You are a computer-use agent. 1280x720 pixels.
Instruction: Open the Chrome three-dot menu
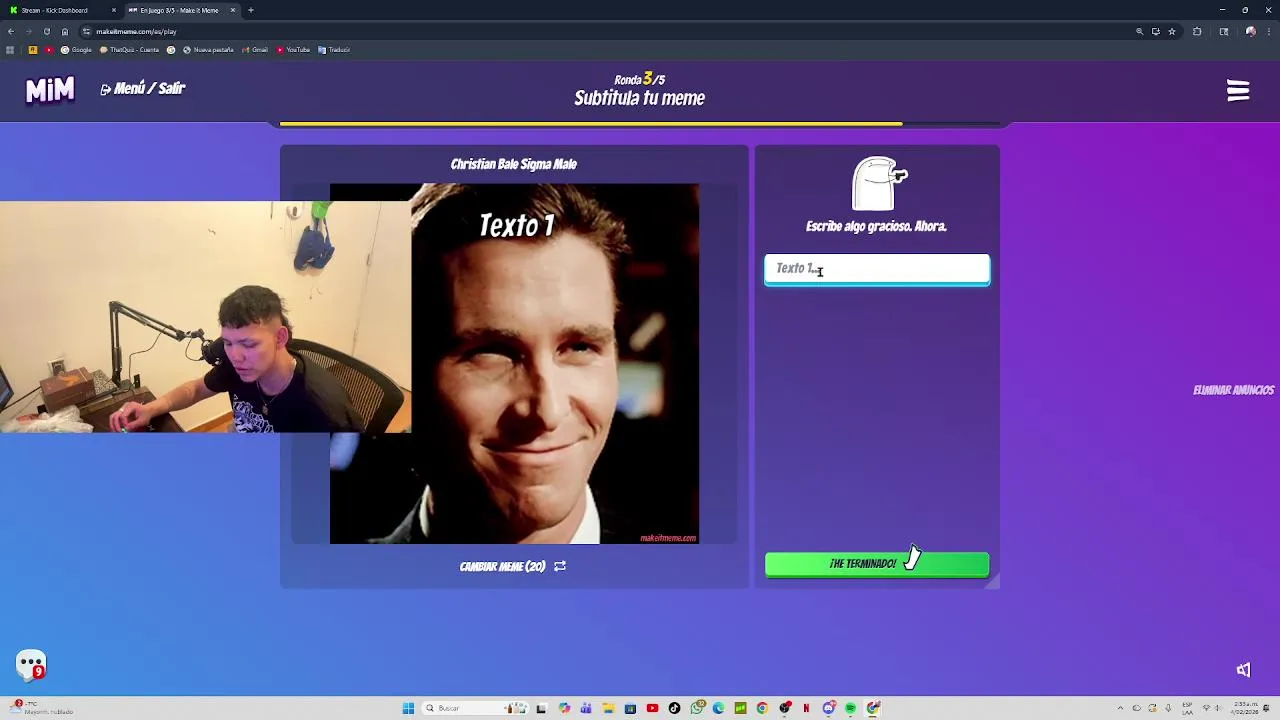1269,31
